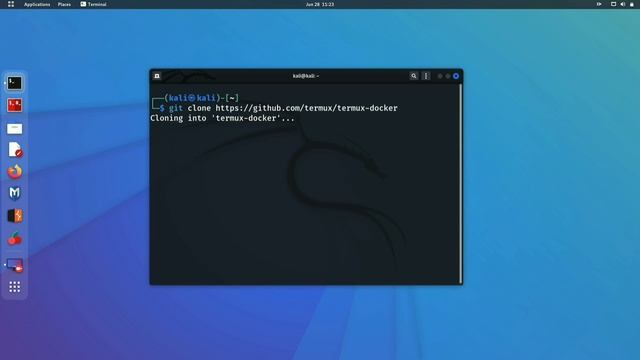Click the kali@kali terminal window title
This screenshot has height=360, width=640.
pos(306,76)
